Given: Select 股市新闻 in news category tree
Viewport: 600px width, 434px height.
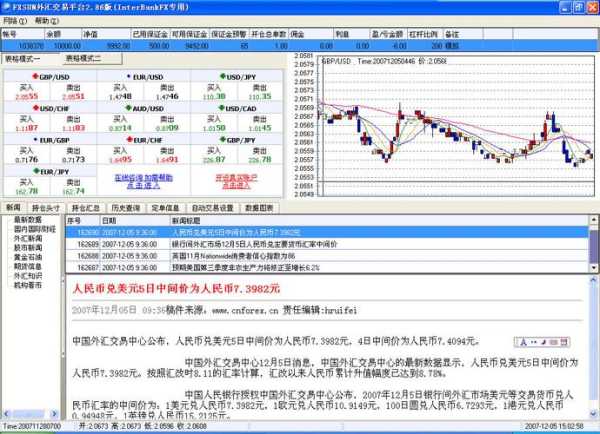Looking at the screenshot, I should tap(28, 248).
